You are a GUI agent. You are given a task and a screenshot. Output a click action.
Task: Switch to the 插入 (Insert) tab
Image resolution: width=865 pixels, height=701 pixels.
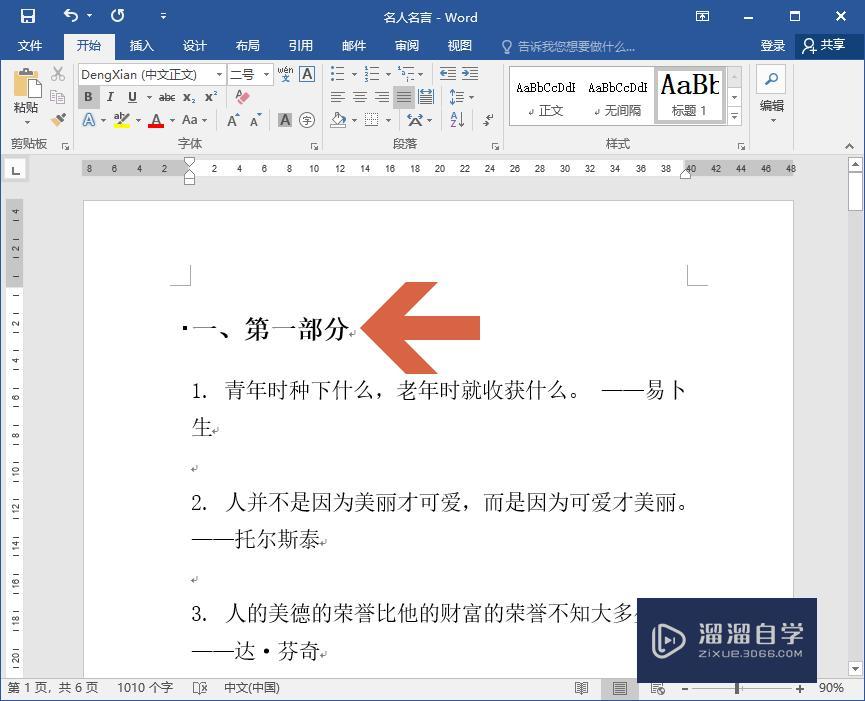coord(141,46)
